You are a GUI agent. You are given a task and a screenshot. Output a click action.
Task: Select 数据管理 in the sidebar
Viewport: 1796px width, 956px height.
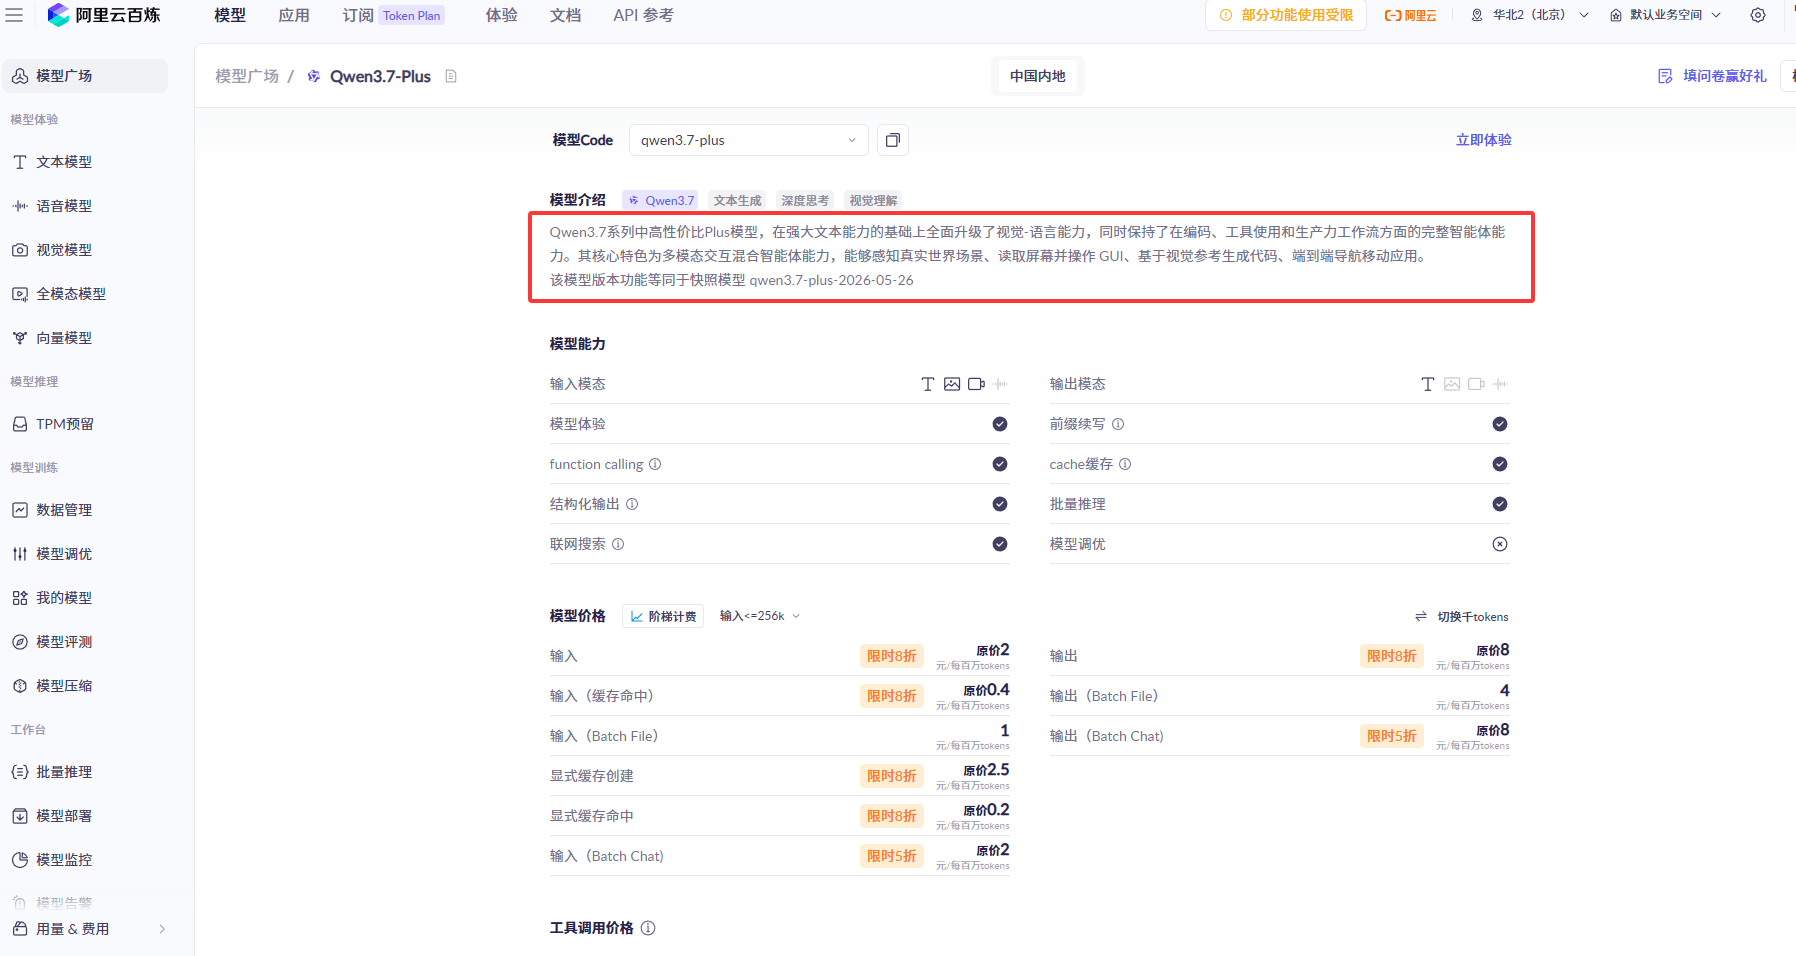[x=86, y=510]
